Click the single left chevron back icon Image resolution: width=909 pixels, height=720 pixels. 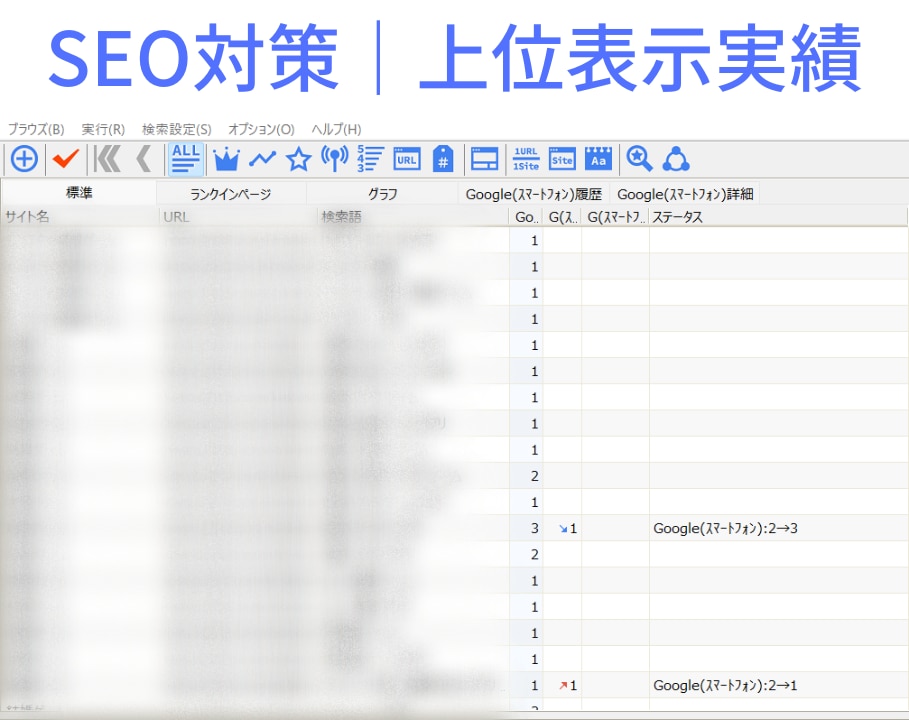click(144, 159)
